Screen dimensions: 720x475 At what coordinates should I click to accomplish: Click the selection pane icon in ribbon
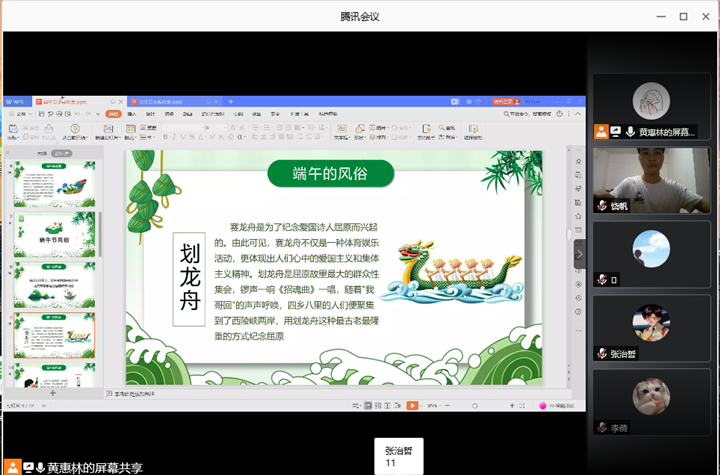[473, 129]
